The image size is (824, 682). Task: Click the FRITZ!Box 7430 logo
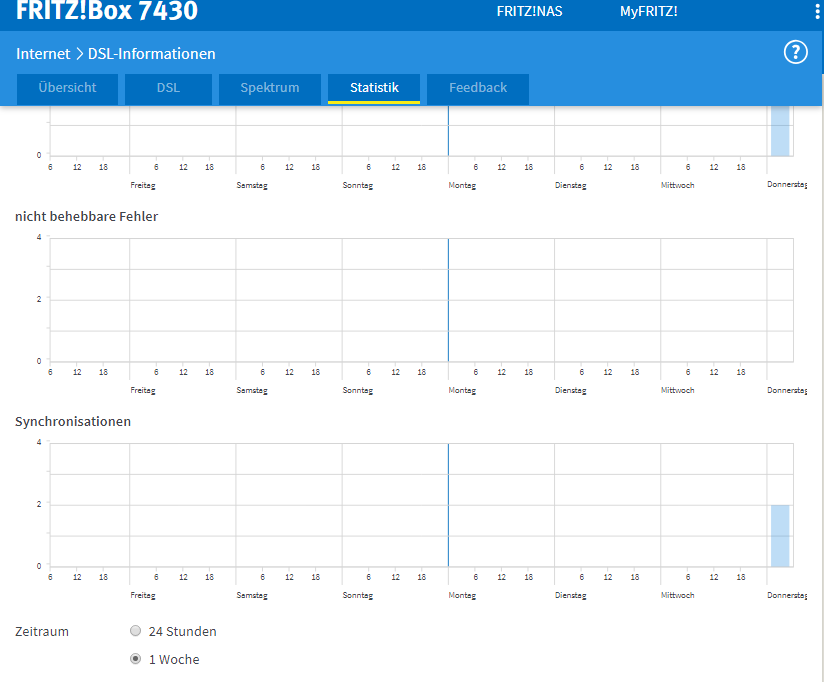point(107,12)
